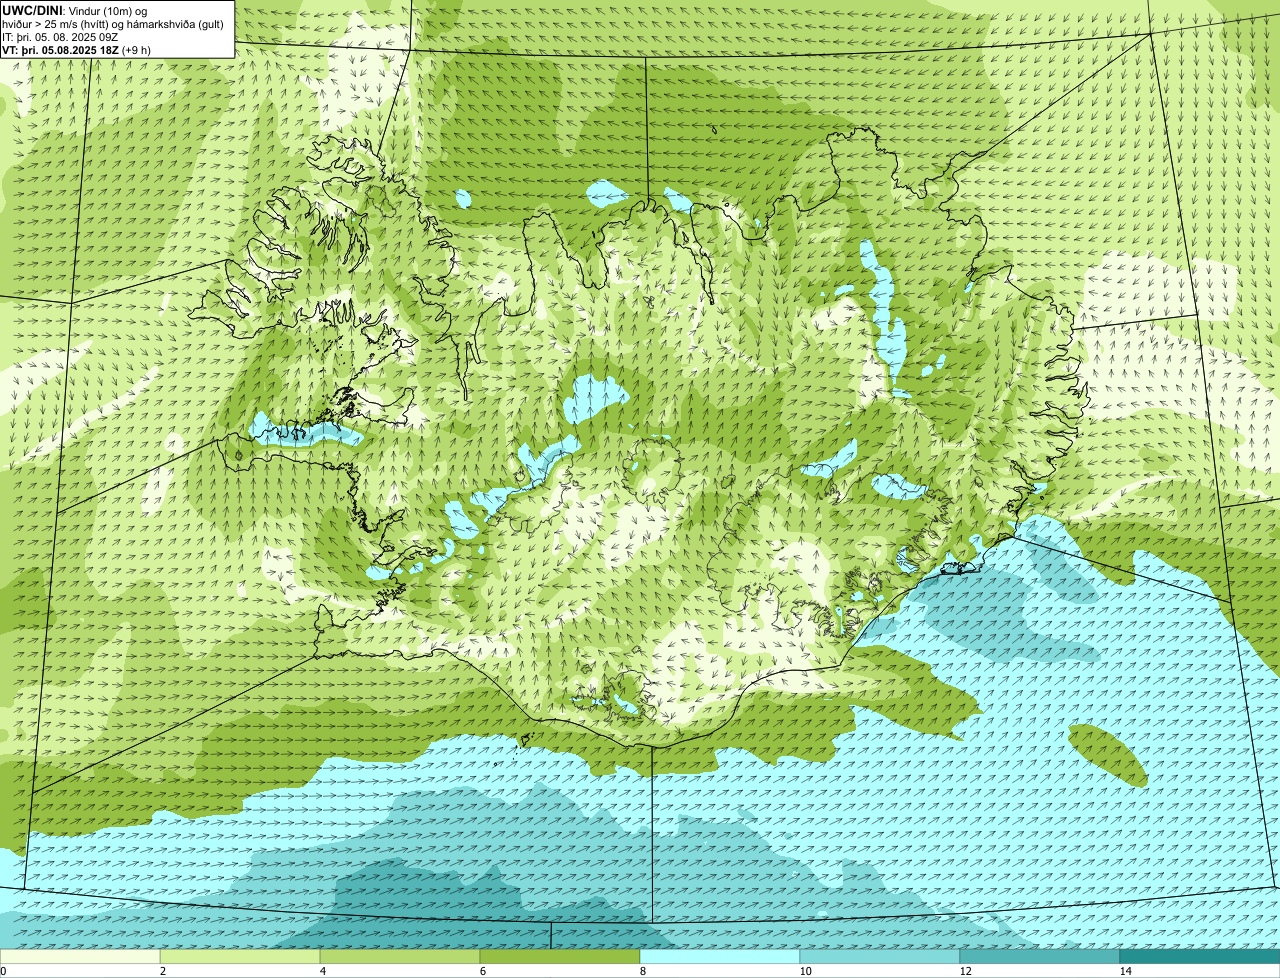Click the teal 12–14 legend swatch

pyautogui.click(x=1040, y=956)
